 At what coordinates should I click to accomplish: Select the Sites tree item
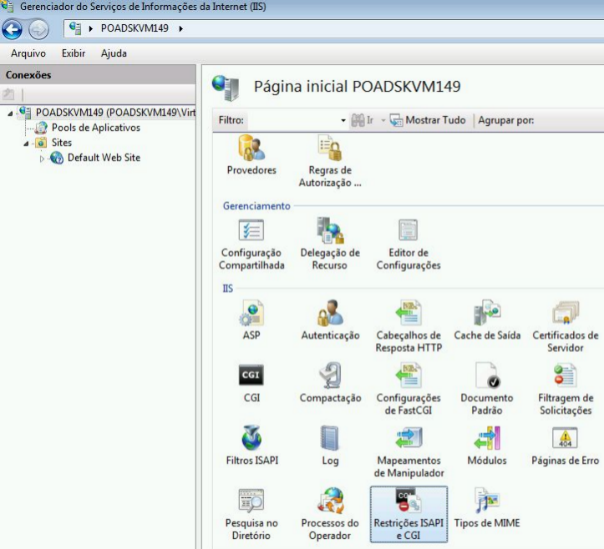click(62, 143)
